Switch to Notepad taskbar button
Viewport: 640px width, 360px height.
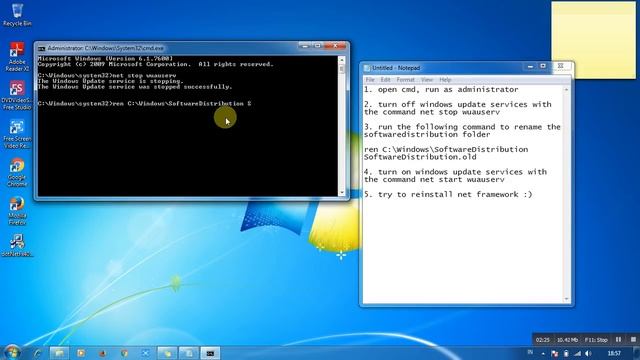click(x=189, y=353)
